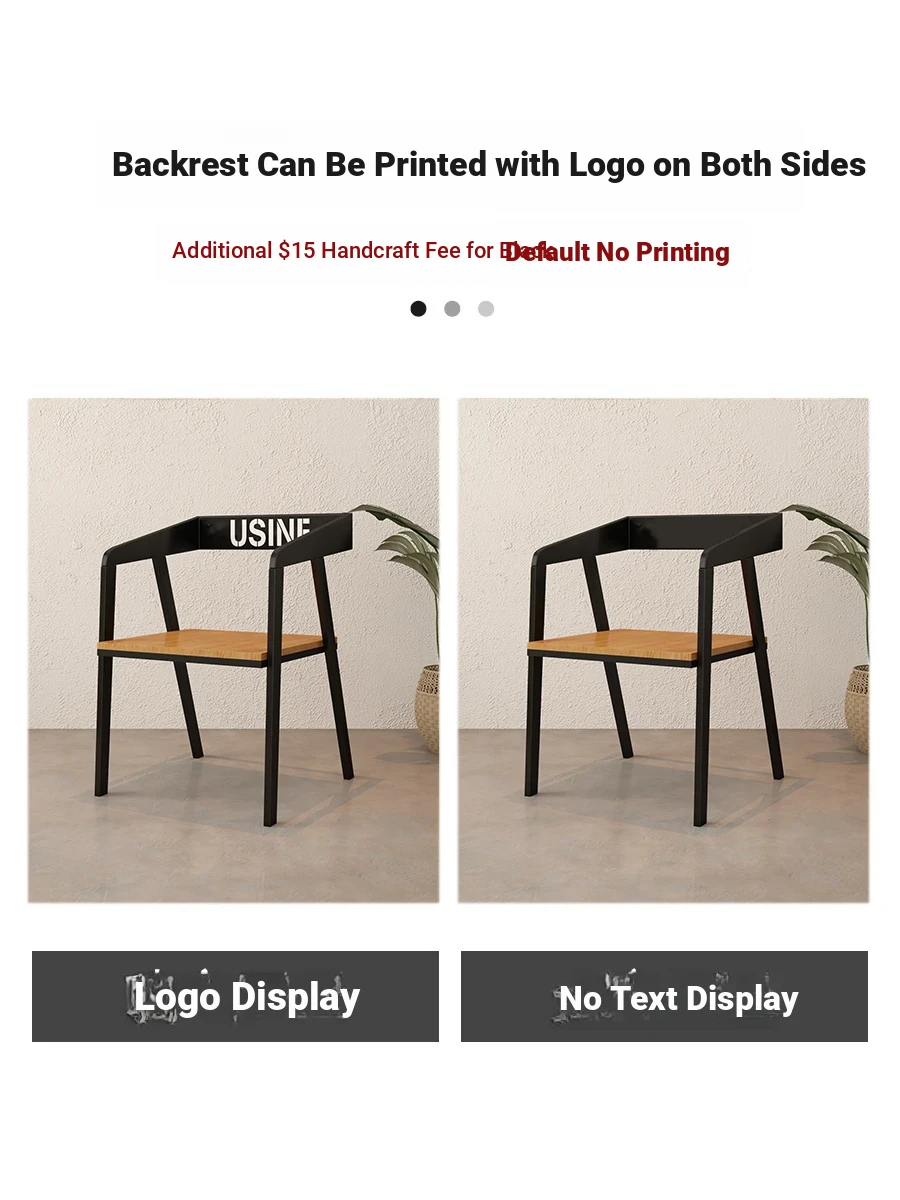Click the USINE logo on the backrest
The width and height of the screenshot is (900, 1200).
coord(270,532)
